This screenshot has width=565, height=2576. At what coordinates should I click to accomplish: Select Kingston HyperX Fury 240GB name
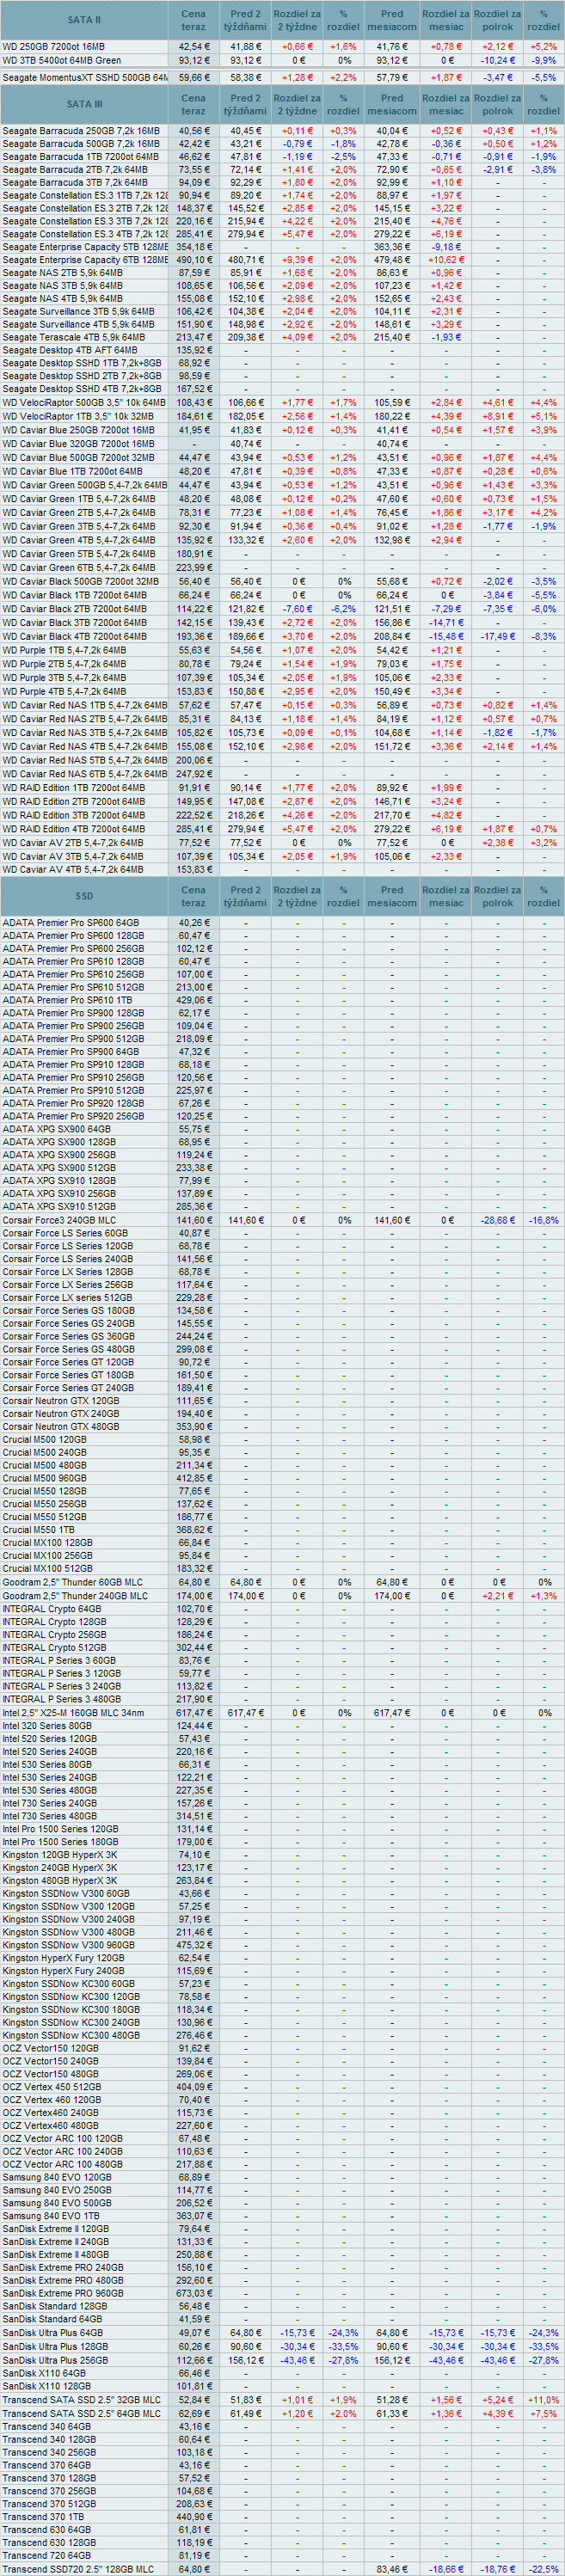(64, 1971)
